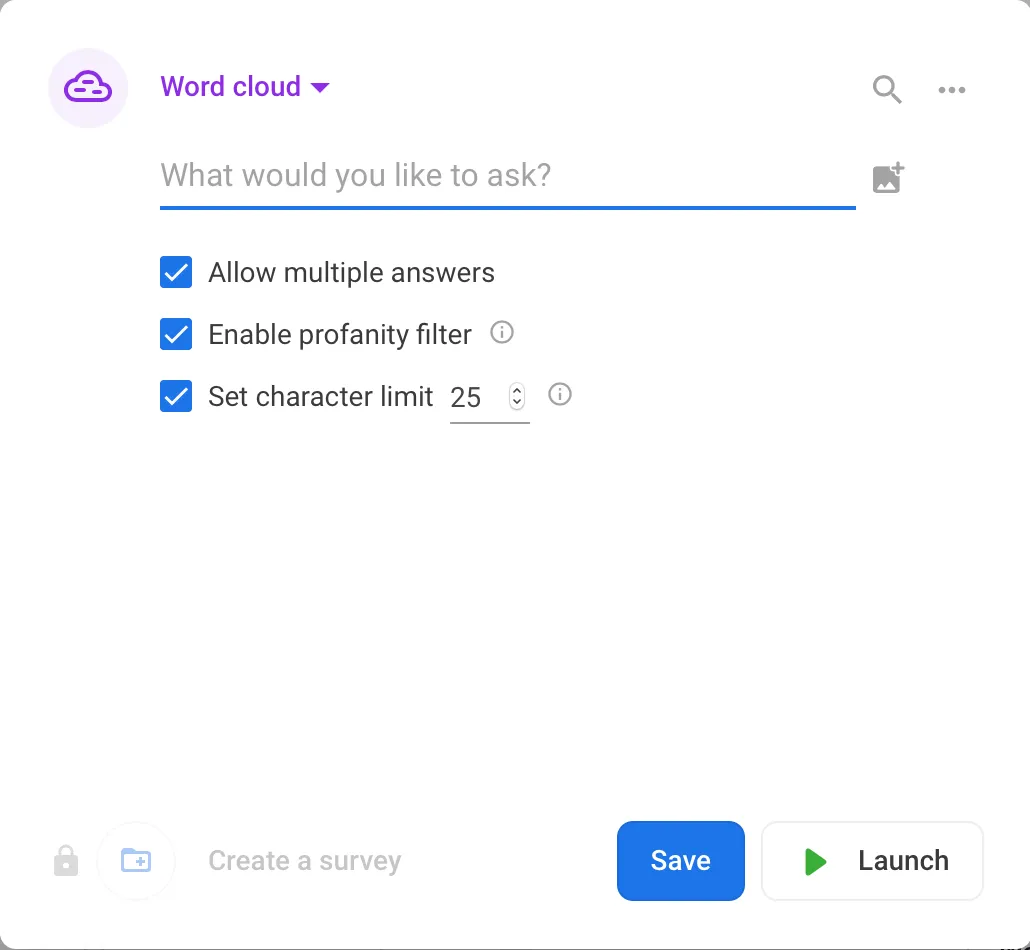Click the lock icon at bottom left
1030x950 pixels.
[x=66, y=860]
